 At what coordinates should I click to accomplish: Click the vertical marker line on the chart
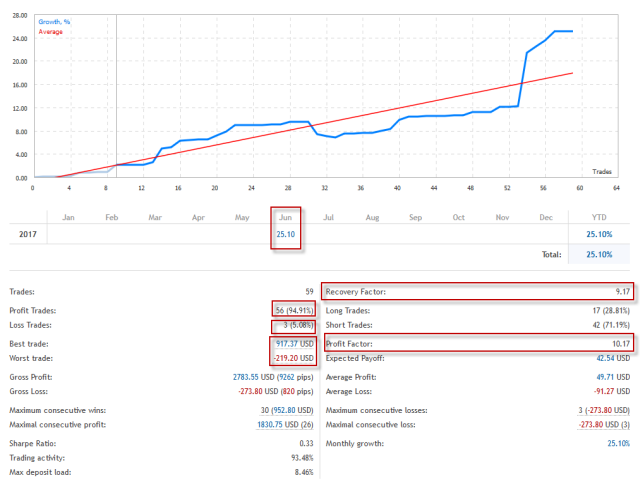pyautogui.click(x=116, y=100)
